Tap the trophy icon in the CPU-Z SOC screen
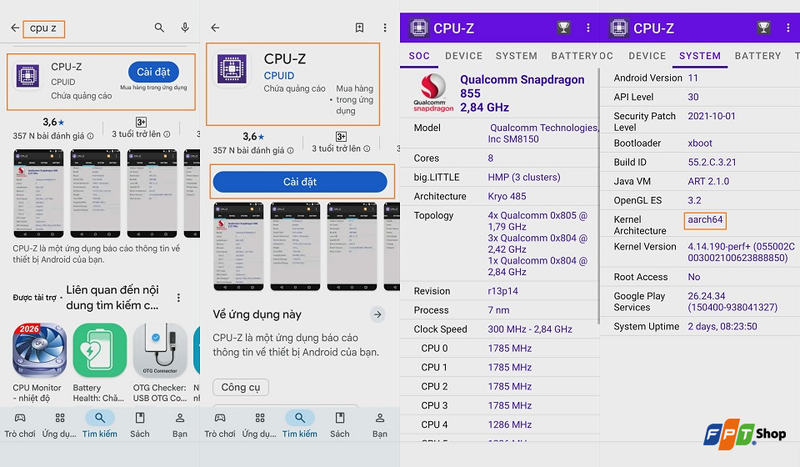The height and width of the screenshot is (467, 800). (563, 28)
